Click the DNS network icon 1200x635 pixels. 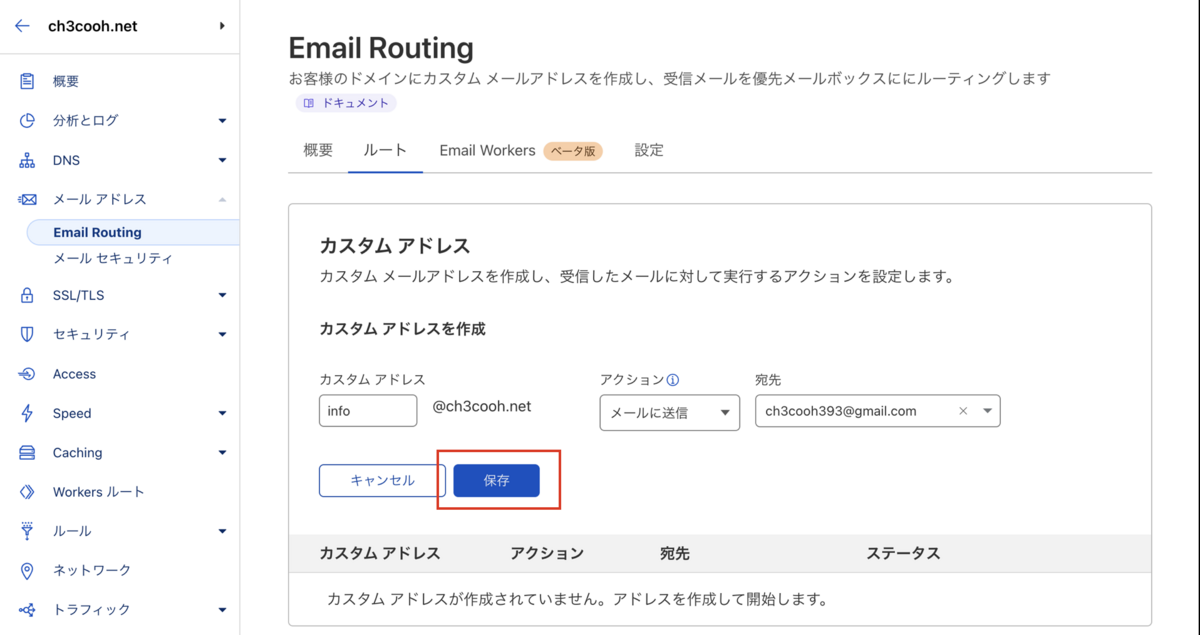tap(27, 160)
